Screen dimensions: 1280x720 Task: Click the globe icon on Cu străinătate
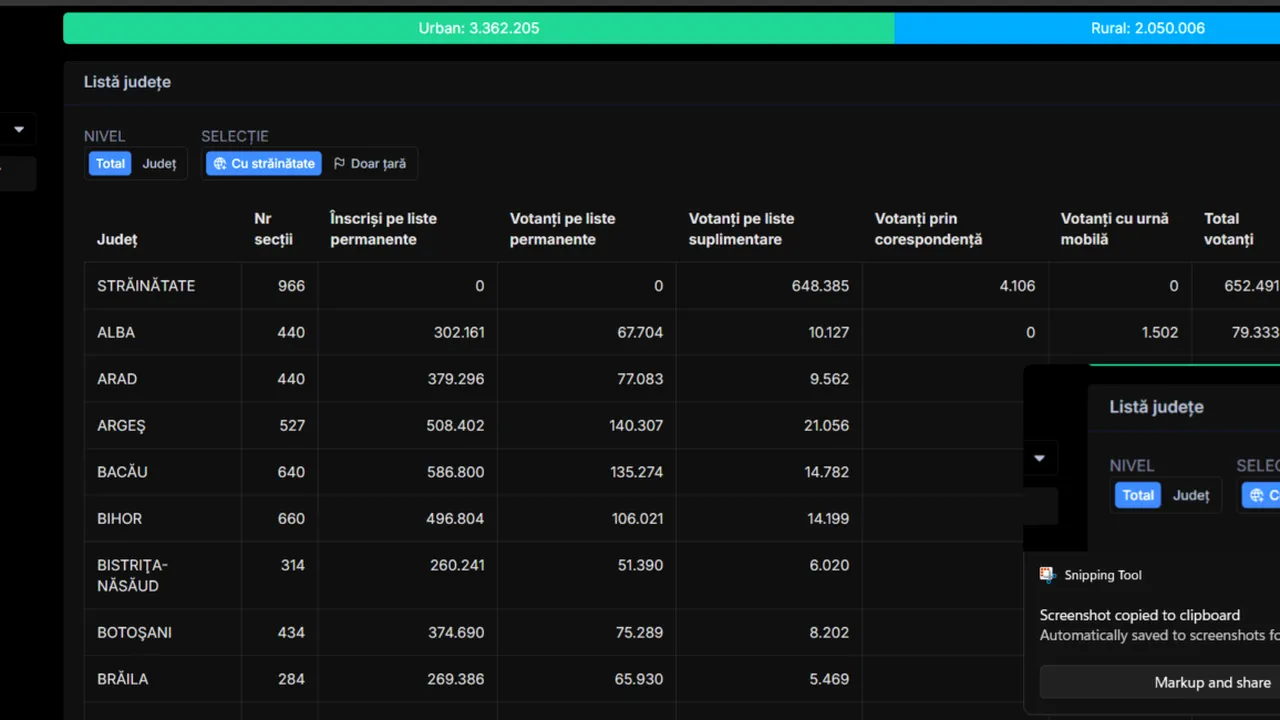(220, 164)
